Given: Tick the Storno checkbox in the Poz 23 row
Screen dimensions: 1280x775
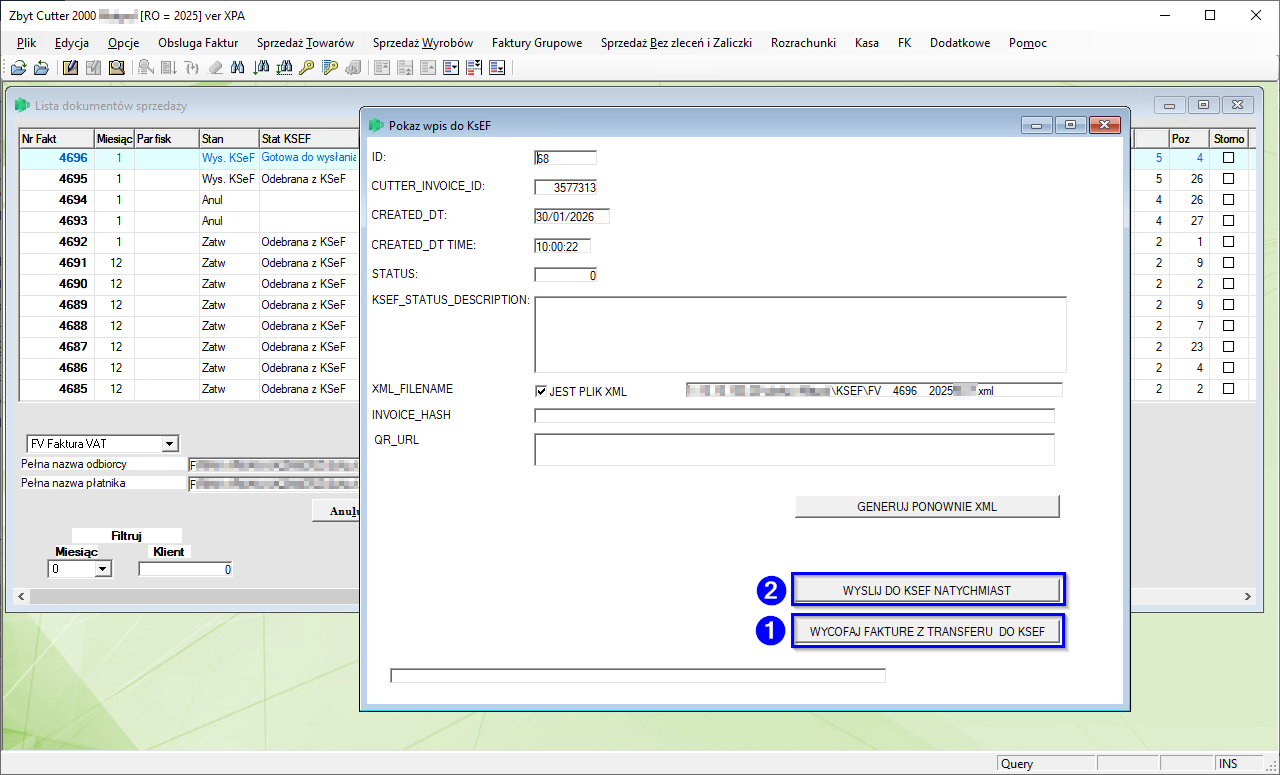Looking at the screenshot, I should click(1228, 347).
